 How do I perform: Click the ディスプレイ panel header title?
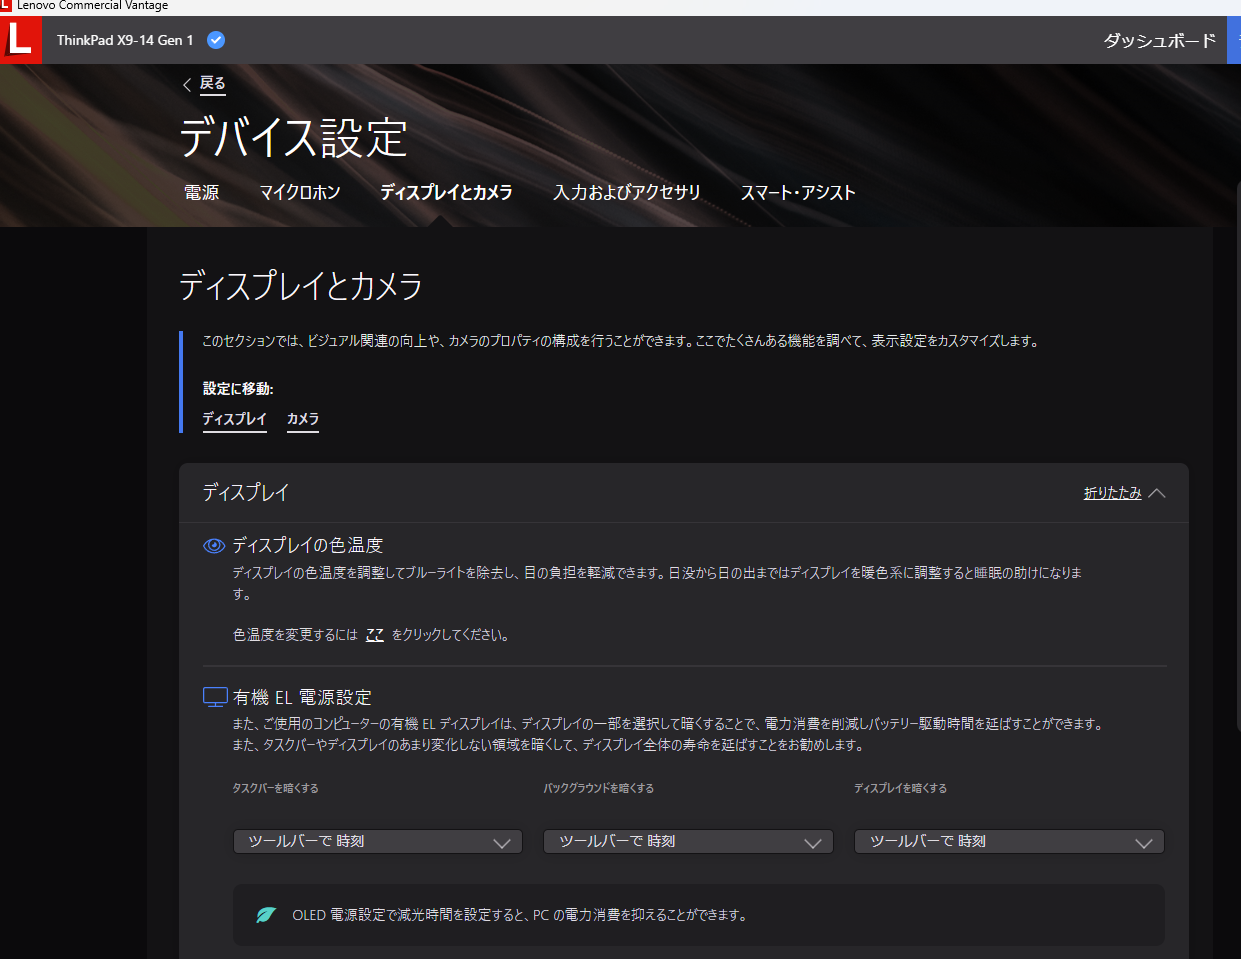pos(246,492)
